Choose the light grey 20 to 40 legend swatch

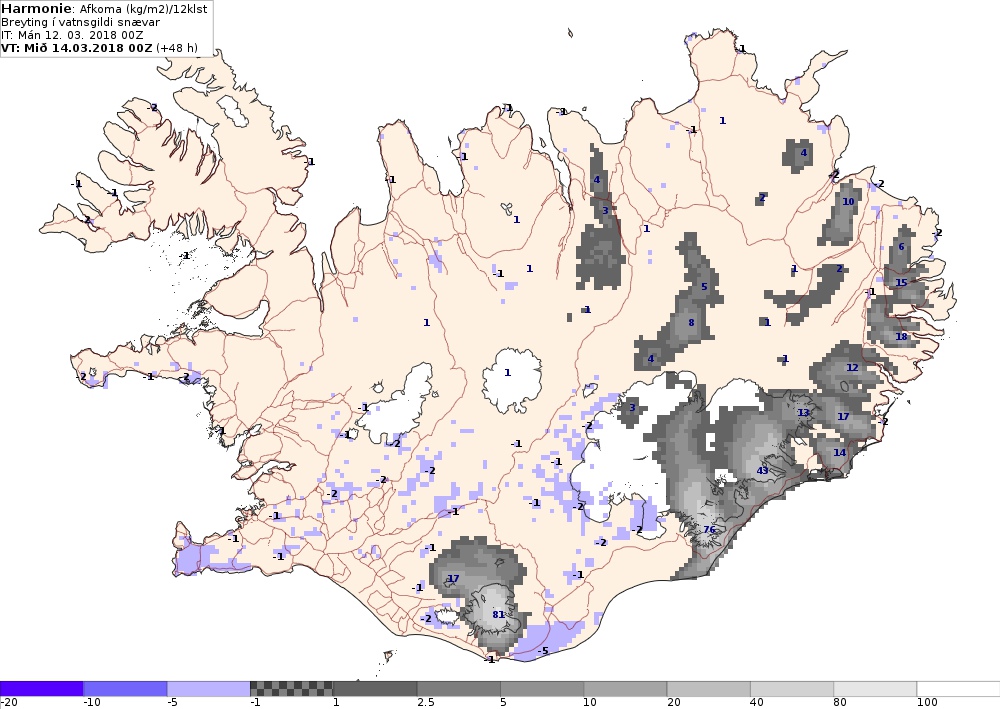pyautogui.click(x=709, y=689)
